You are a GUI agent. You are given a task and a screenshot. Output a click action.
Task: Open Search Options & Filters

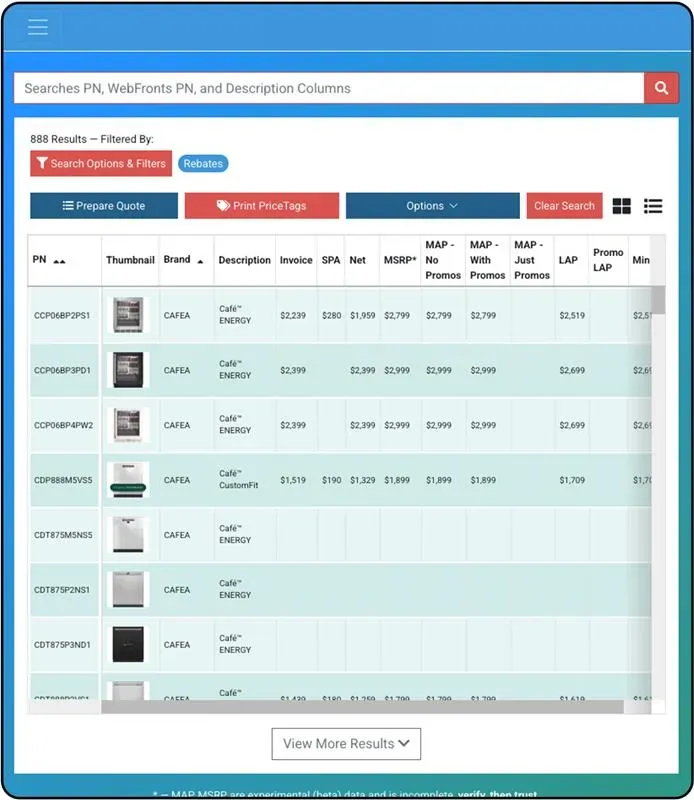pyautogui.click(x=101, y=164)
